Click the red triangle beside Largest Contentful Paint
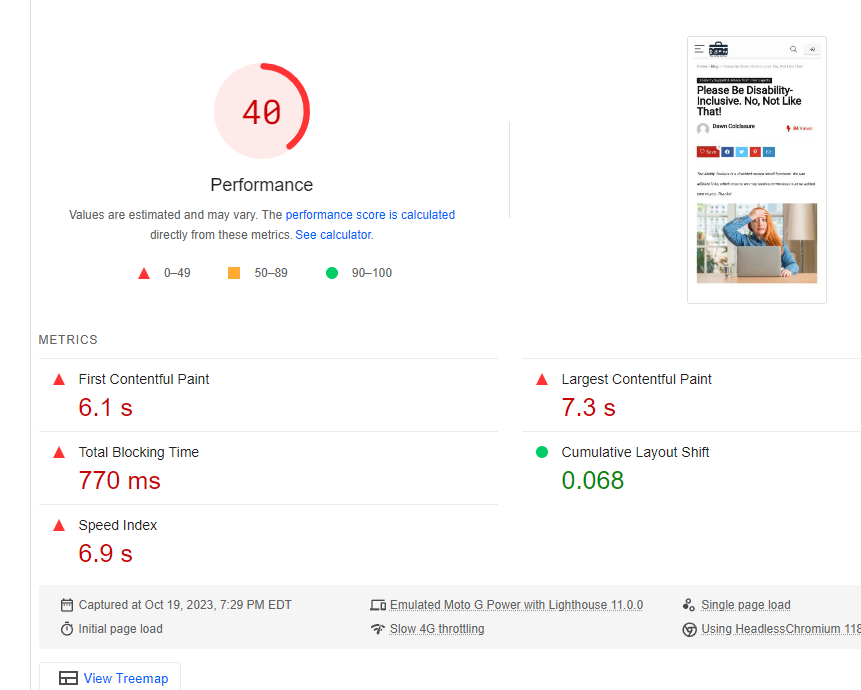Image resolution: width=861 pixels, height=690 pixels. pyautogui.click(x=542, y=379)
